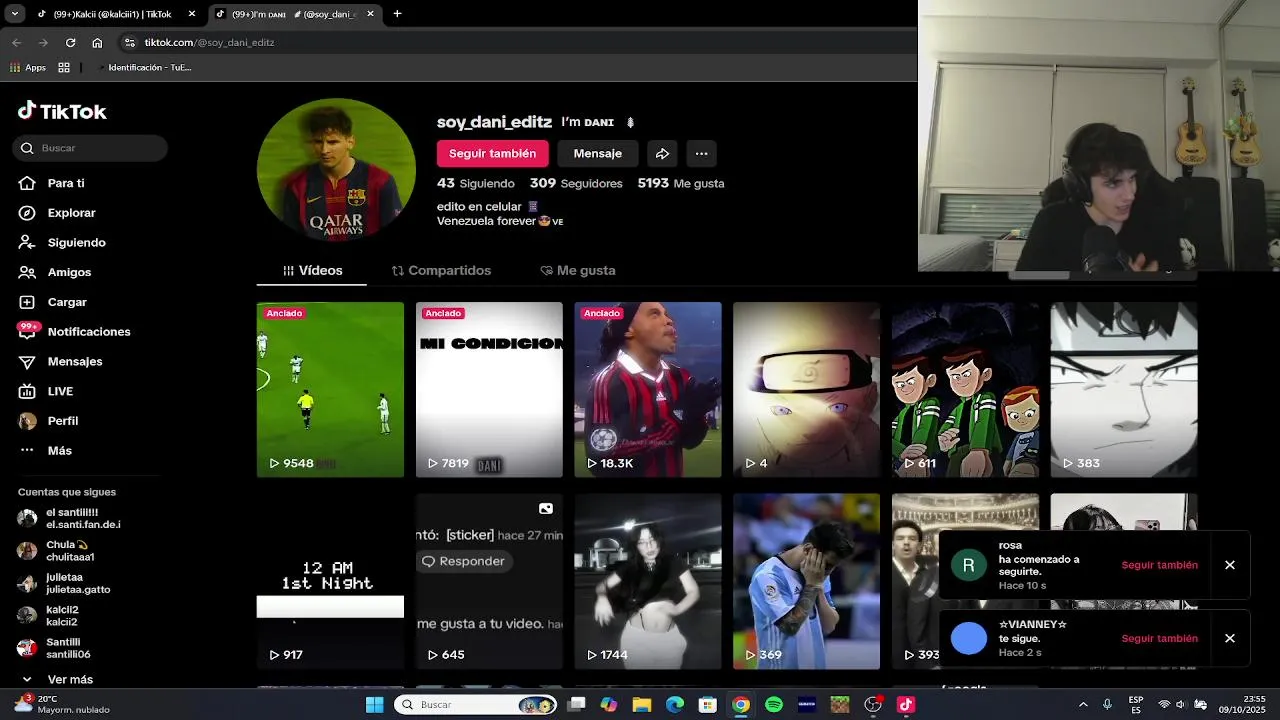This screenshot has width=1280, height=720.
Task: Open pinned video with 9548 views
Action: coord(330,390)
